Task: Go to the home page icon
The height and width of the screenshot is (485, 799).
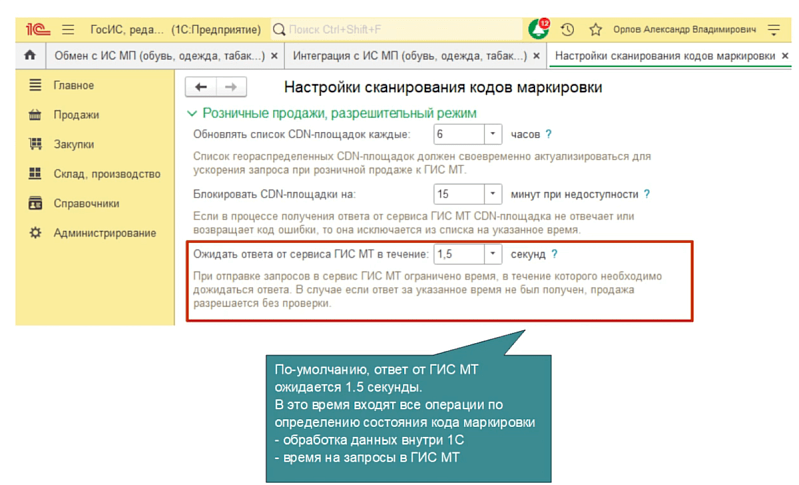Action: pyautogui.click(x=30, y=55)
